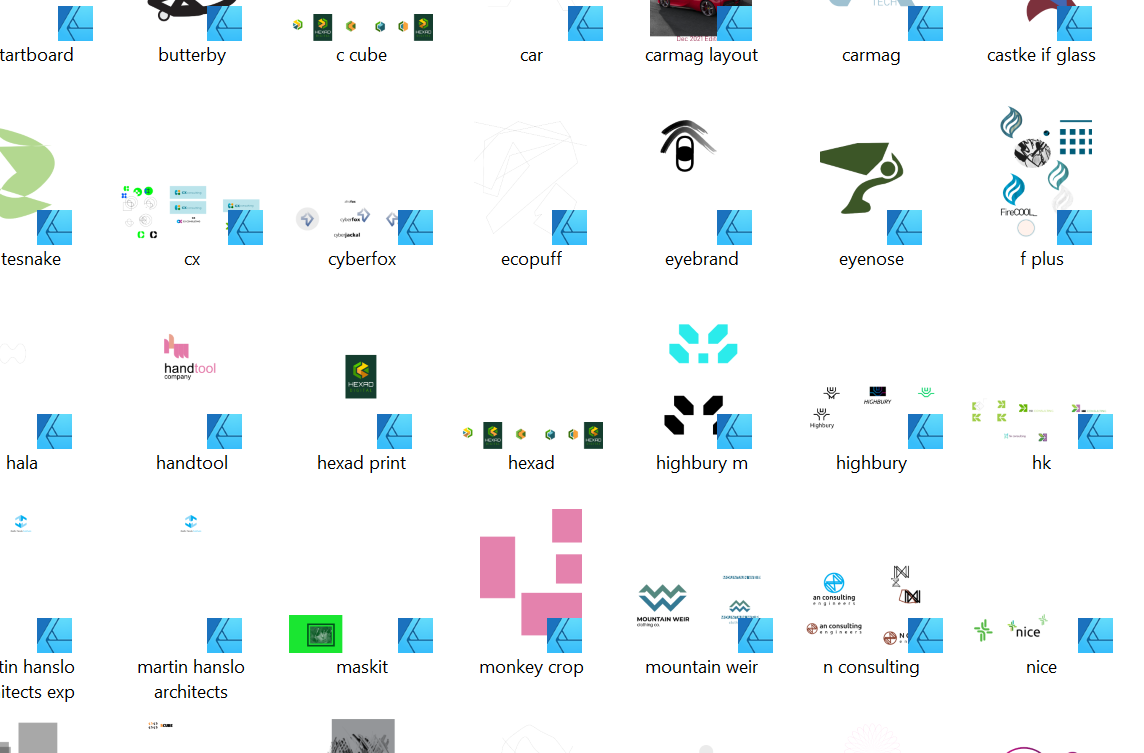Select the 'c cube' file name
Viewport: 1144px width, 753px height.
click(x=361, y=55)
